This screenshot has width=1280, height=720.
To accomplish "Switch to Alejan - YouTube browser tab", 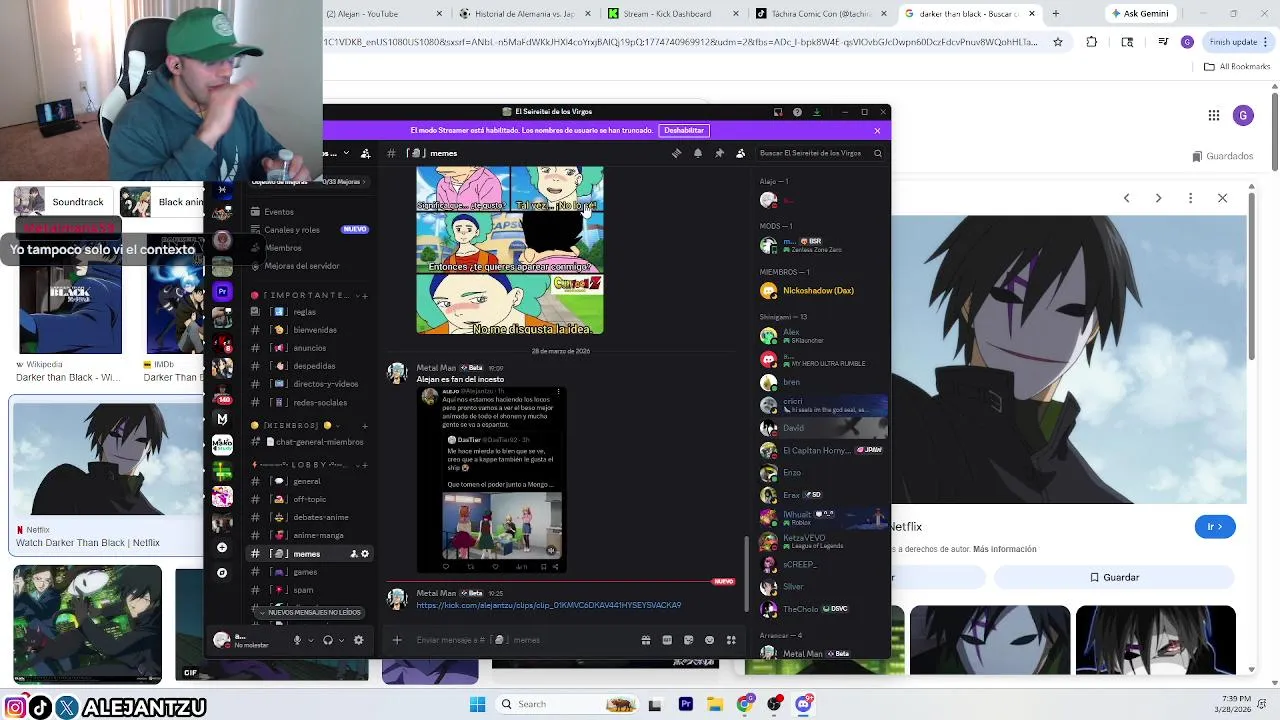I will pyautogui.click(x=383, y=13).
